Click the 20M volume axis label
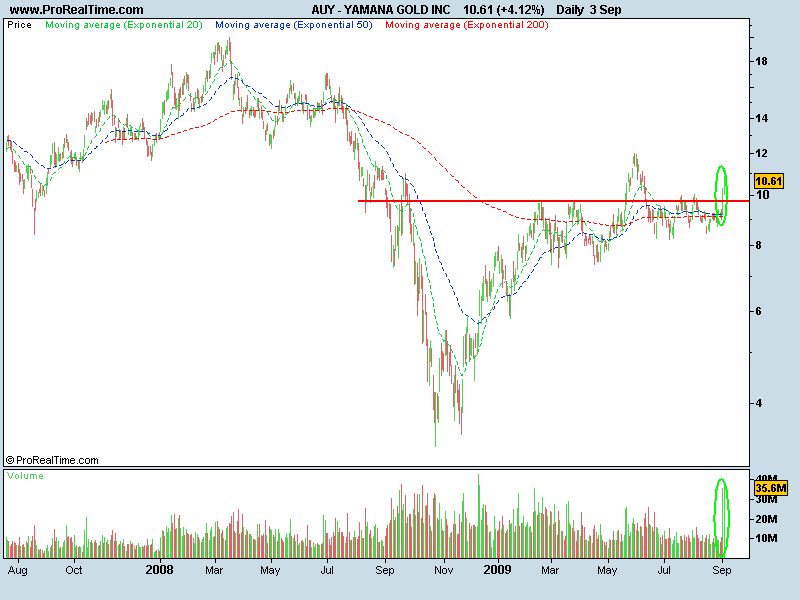Viewport: 800px width, 600px height. [x=766, y=519]
